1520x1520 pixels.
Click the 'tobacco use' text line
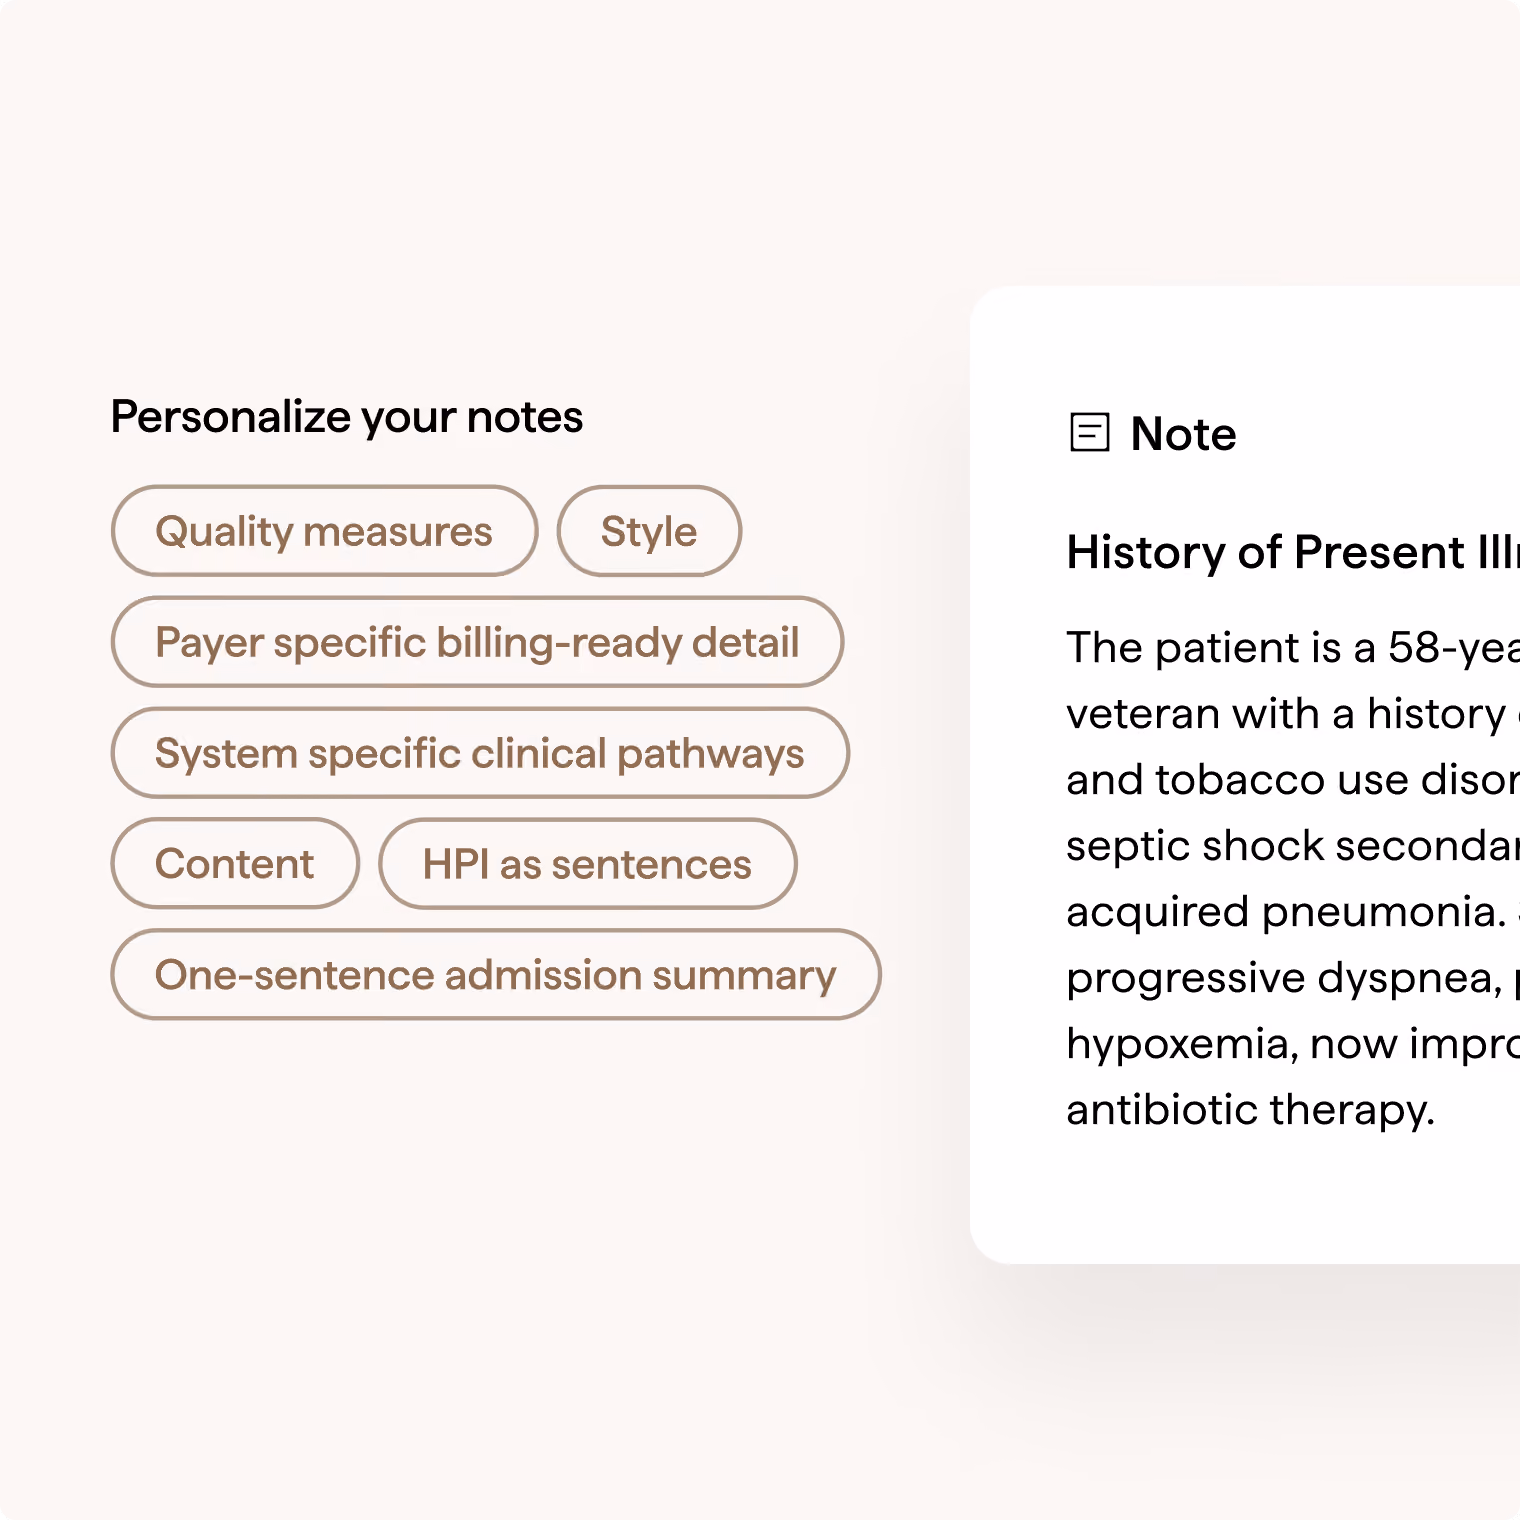pos(1293,780)
